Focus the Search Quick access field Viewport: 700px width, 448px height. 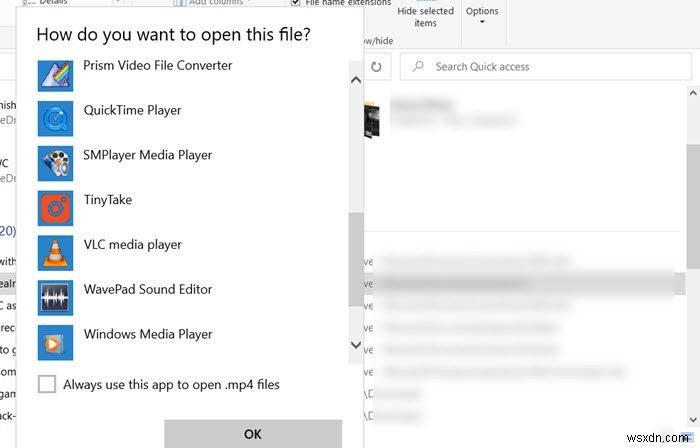click(546, 66)
